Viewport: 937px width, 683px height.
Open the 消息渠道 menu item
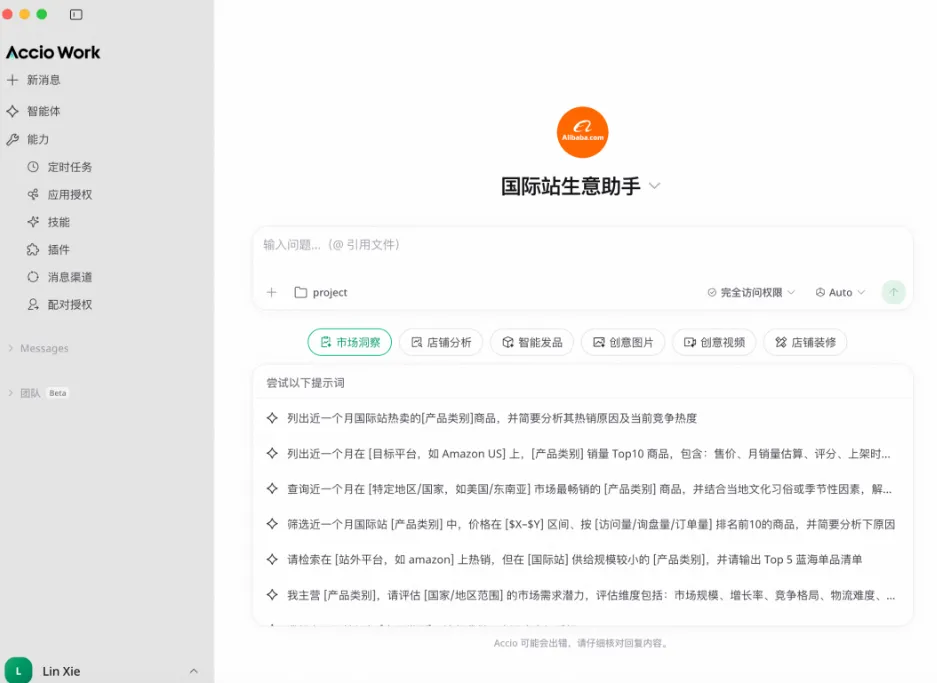pyautogui.click(x=70, y=277)
